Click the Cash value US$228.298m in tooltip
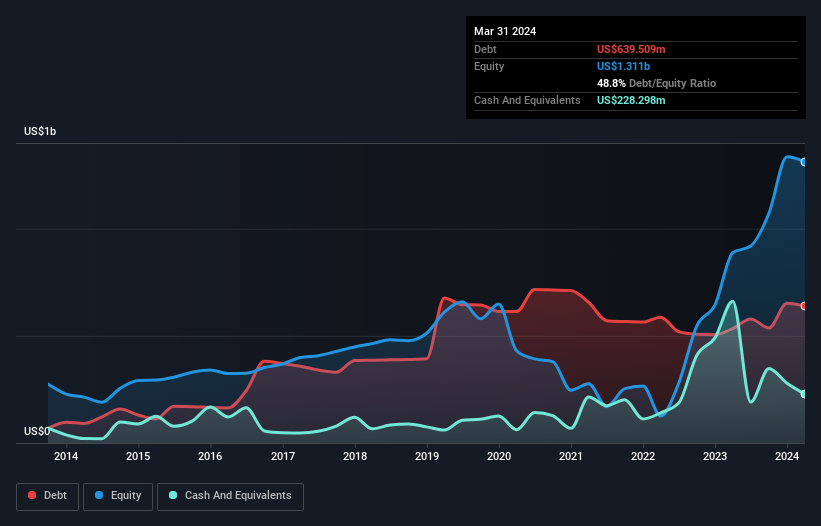Image resolution: width=821 pixels, height=526 pixels. pyautogui.click(x=631, y=100)
